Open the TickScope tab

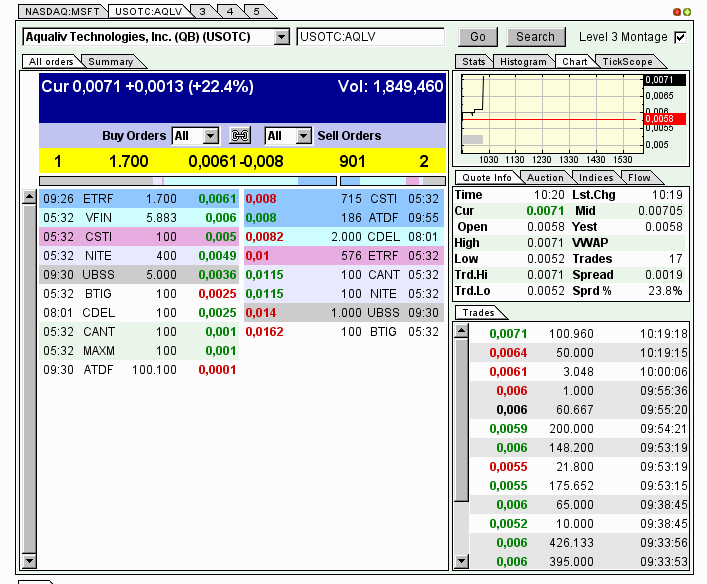click(x=627, y=62)
